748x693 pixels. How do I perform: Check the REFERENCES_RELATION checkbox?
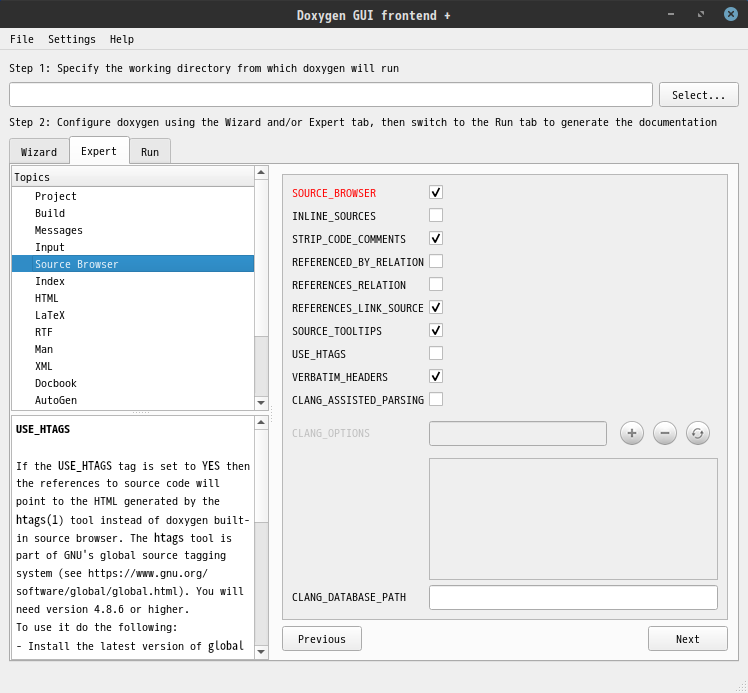[436, 284]
